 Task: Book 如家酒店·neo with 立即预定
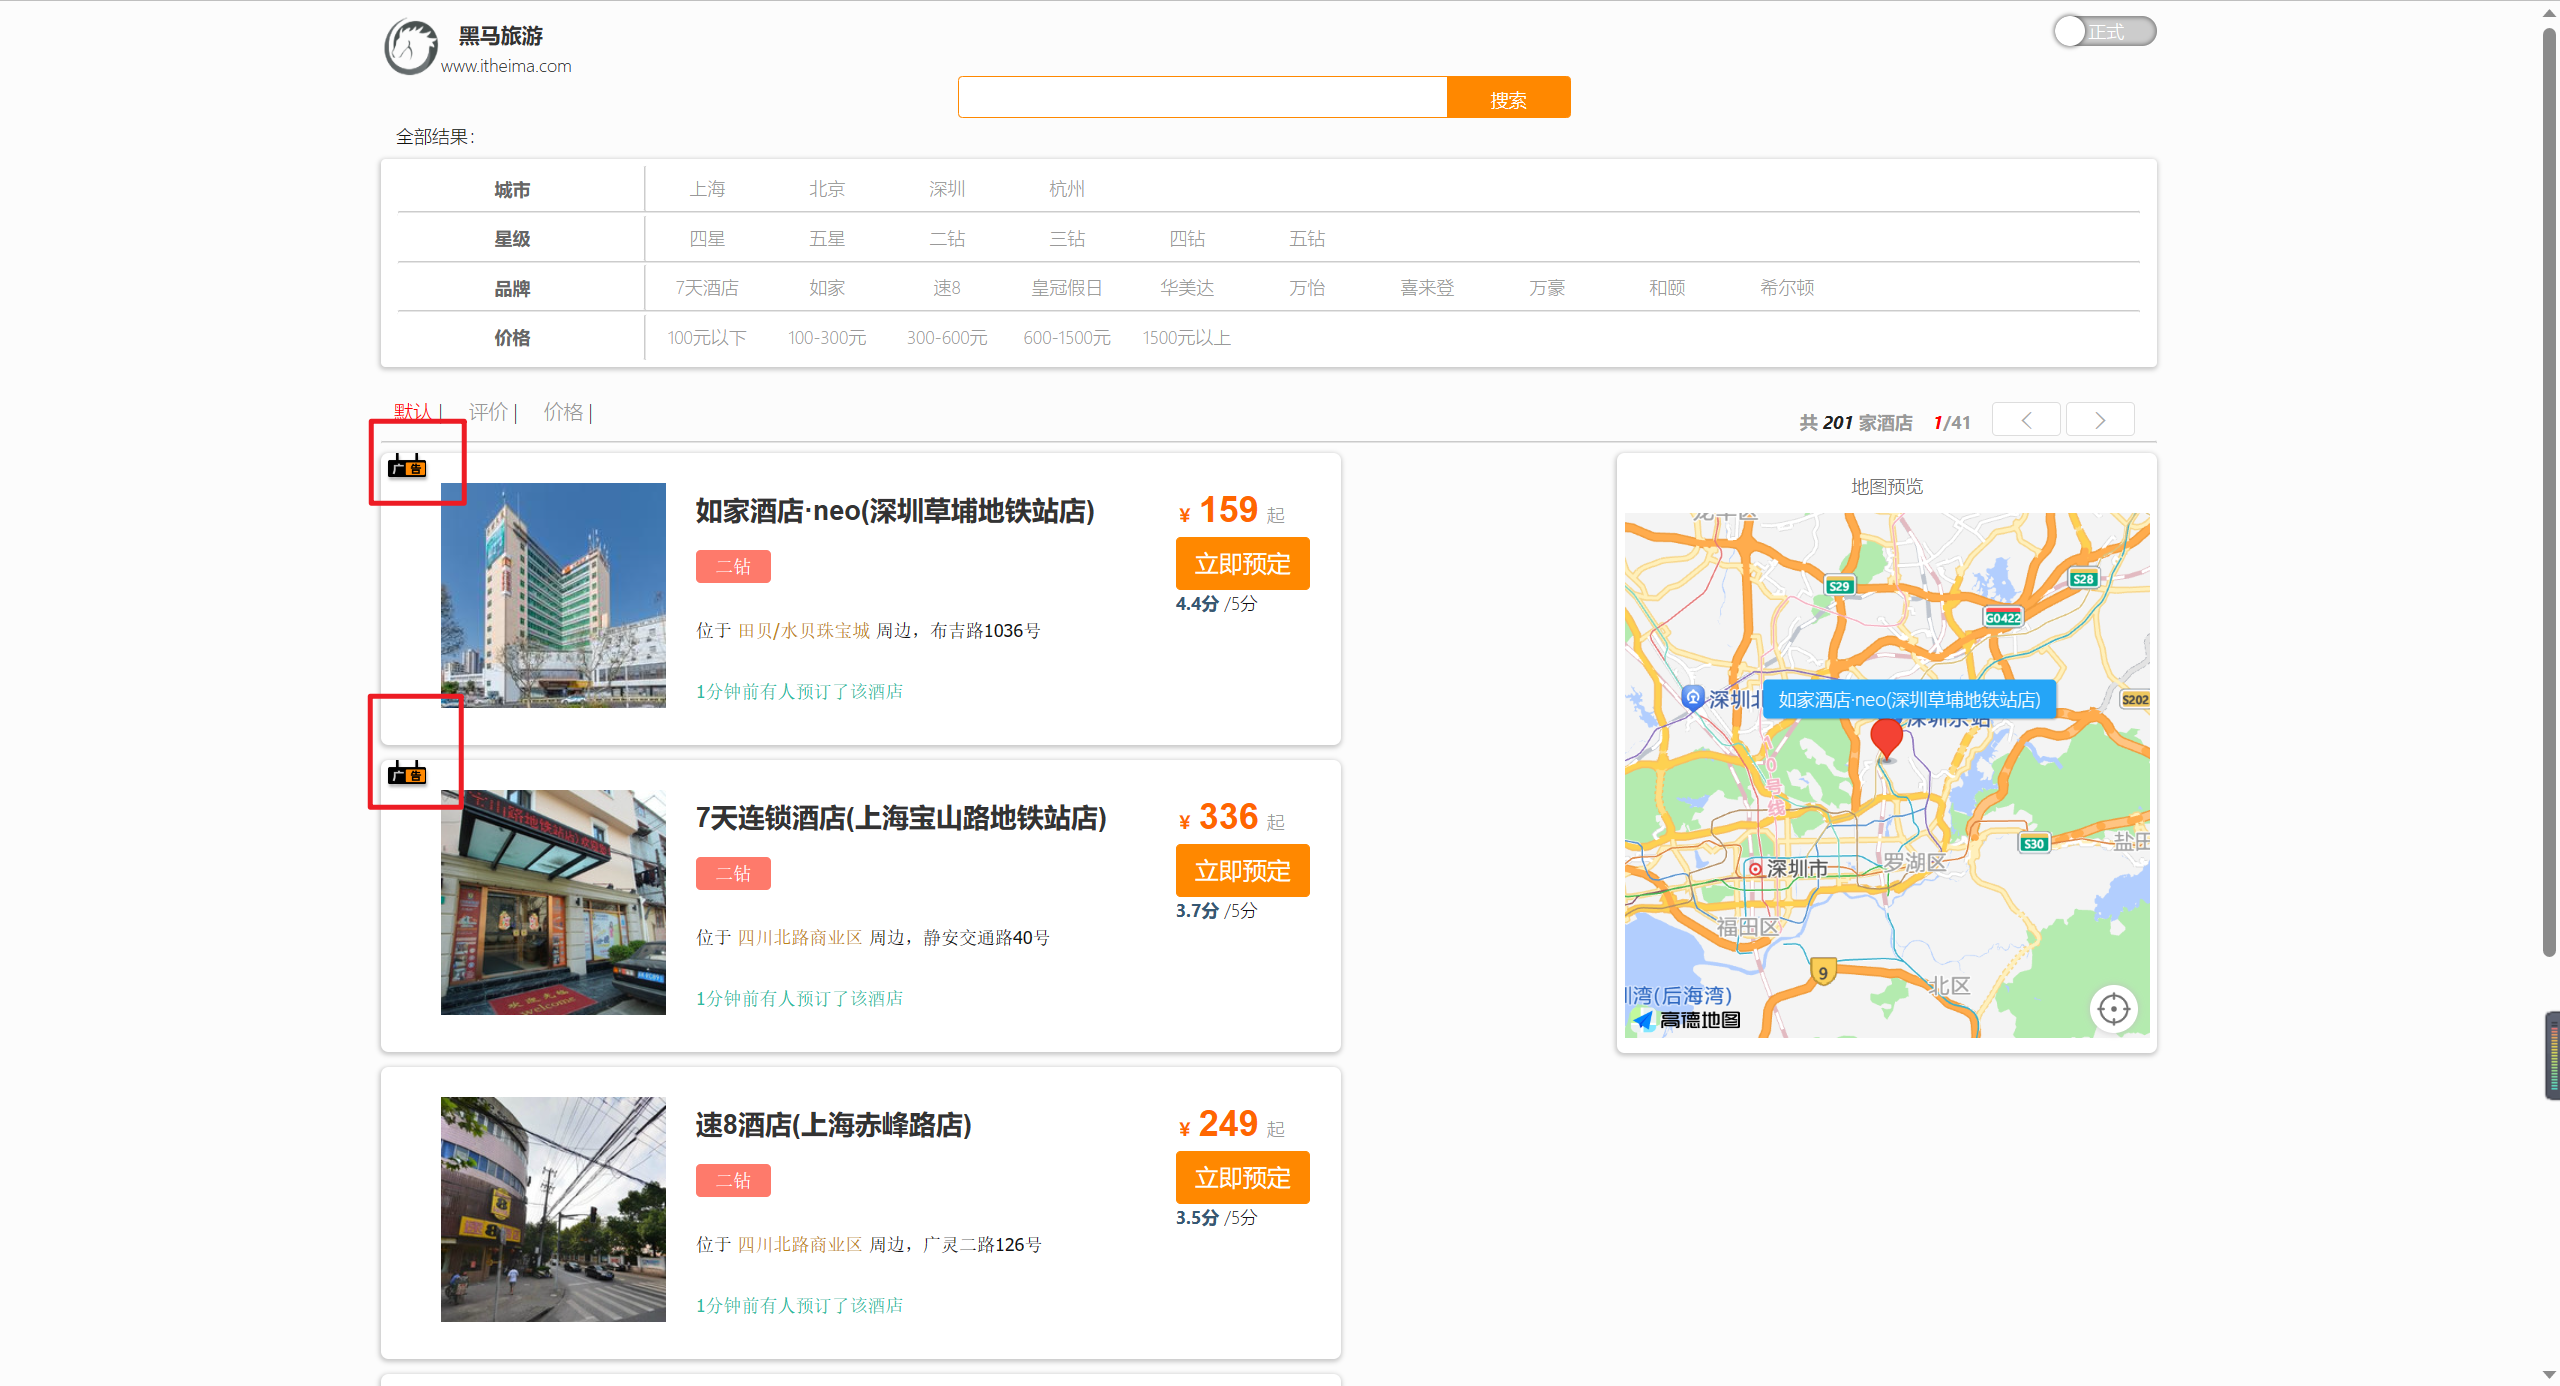pyautogui.click(x=1242, y=564)
